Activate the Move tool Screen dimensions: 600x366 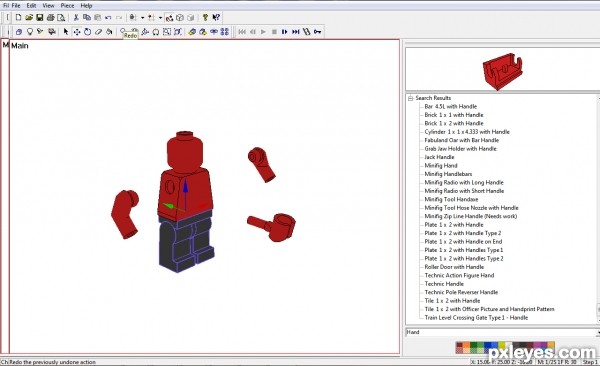[x=77, y=32]
